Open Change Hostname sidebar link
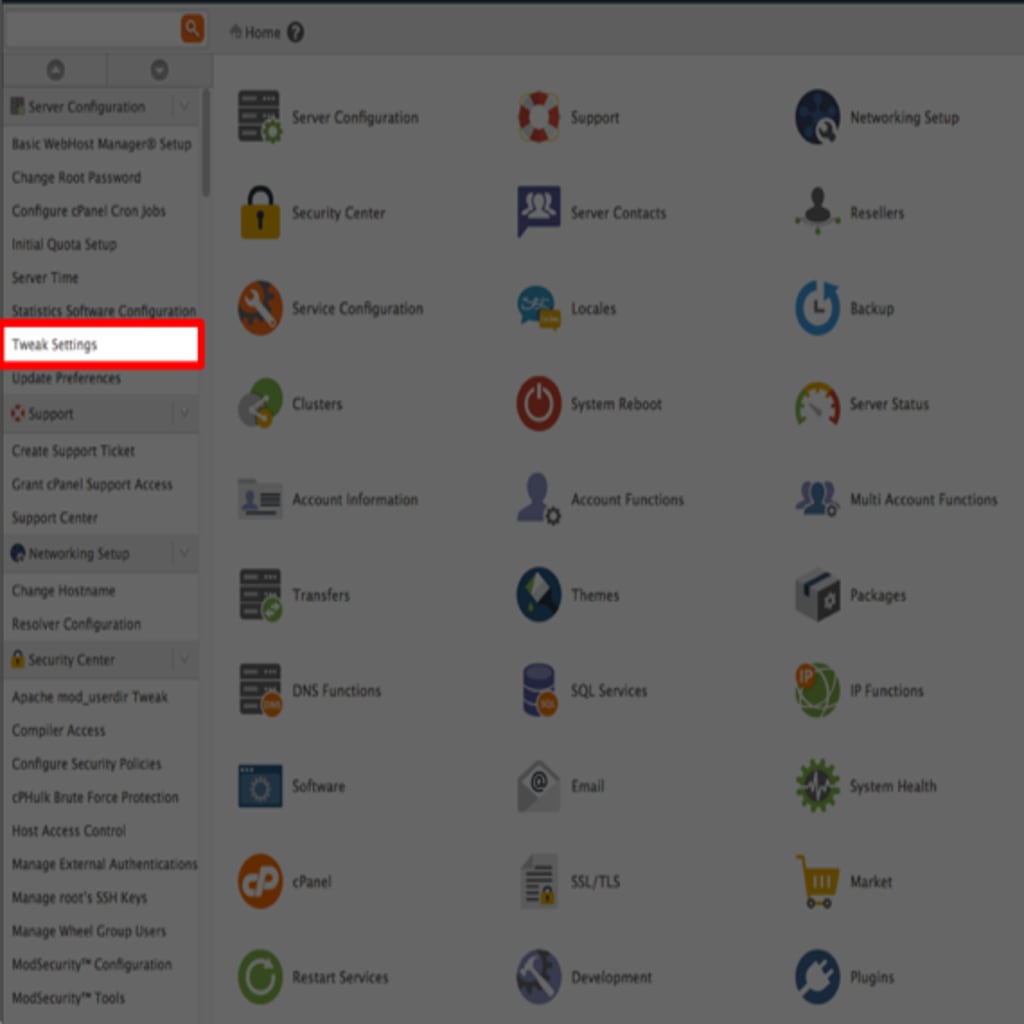 click(63, 590)
